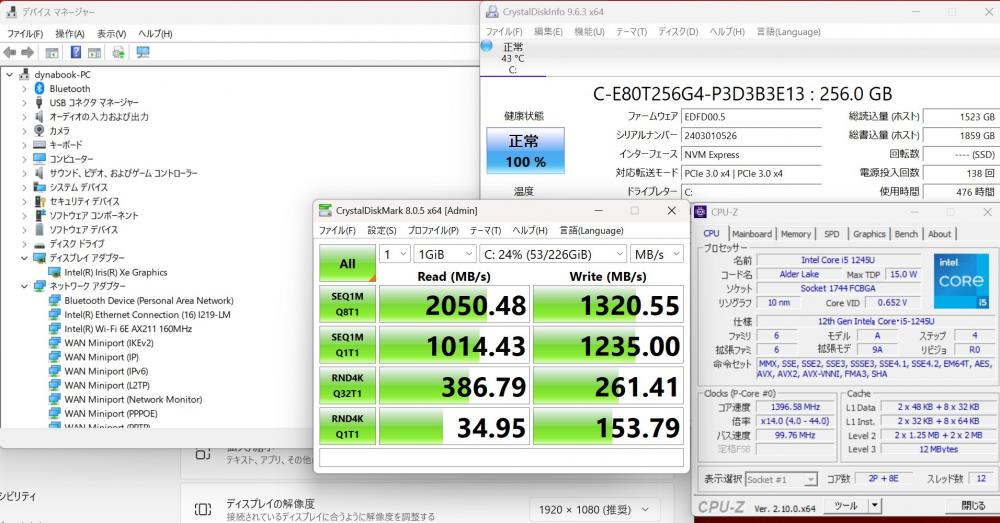Select Intel(R) Iris(R) Xe Graphics adapter
The height and width of the screenshot is (523, 1000).
(115, 272)
